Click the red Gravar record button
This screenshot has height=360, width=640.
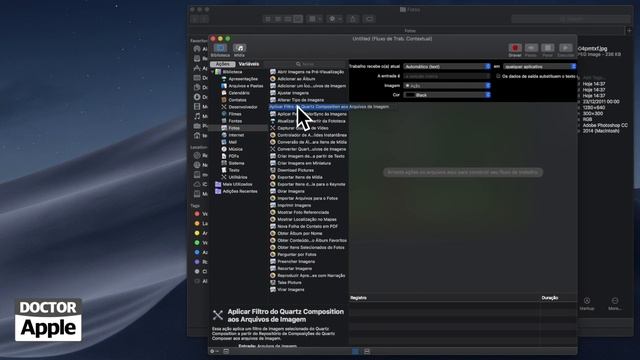click(x=515, y=48)
